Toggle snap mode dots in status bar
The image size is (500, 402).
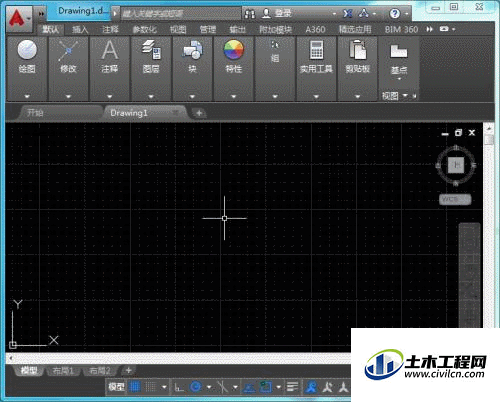150,387
